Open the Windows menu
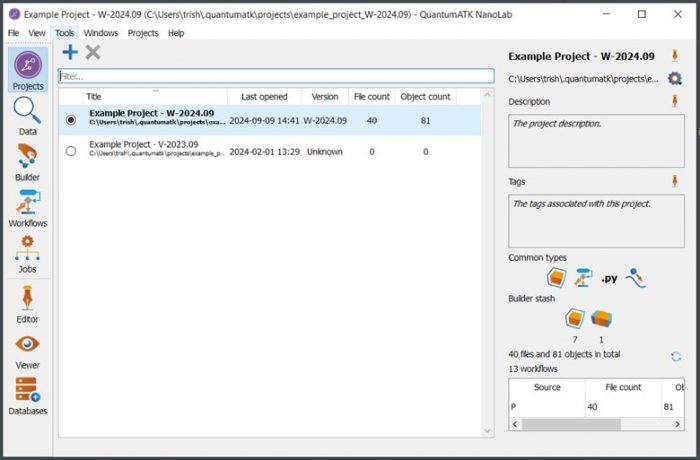 point(101,33)
